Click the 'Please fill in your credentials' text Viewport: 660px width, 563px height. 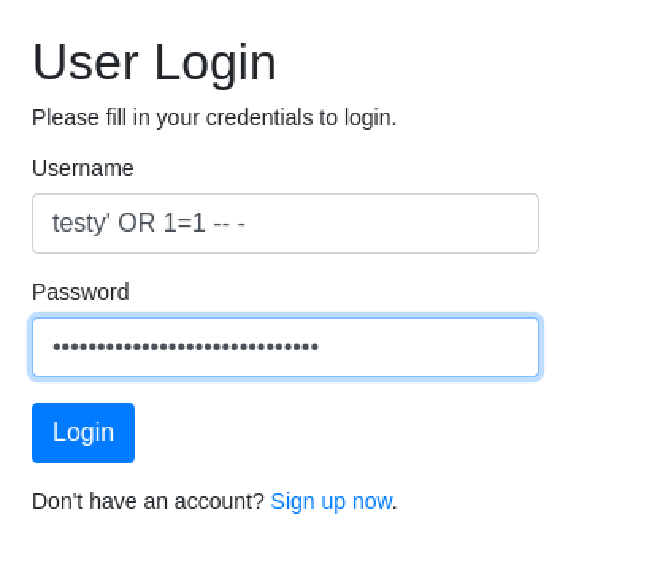point(214,117)
